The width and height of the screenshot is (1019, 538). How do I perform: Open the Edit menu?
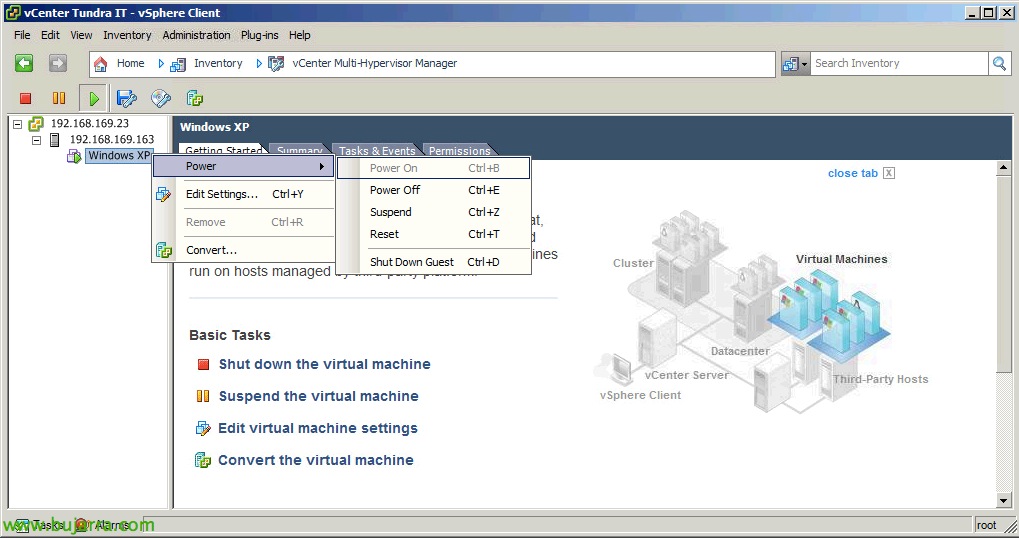[x=50, y=35]
